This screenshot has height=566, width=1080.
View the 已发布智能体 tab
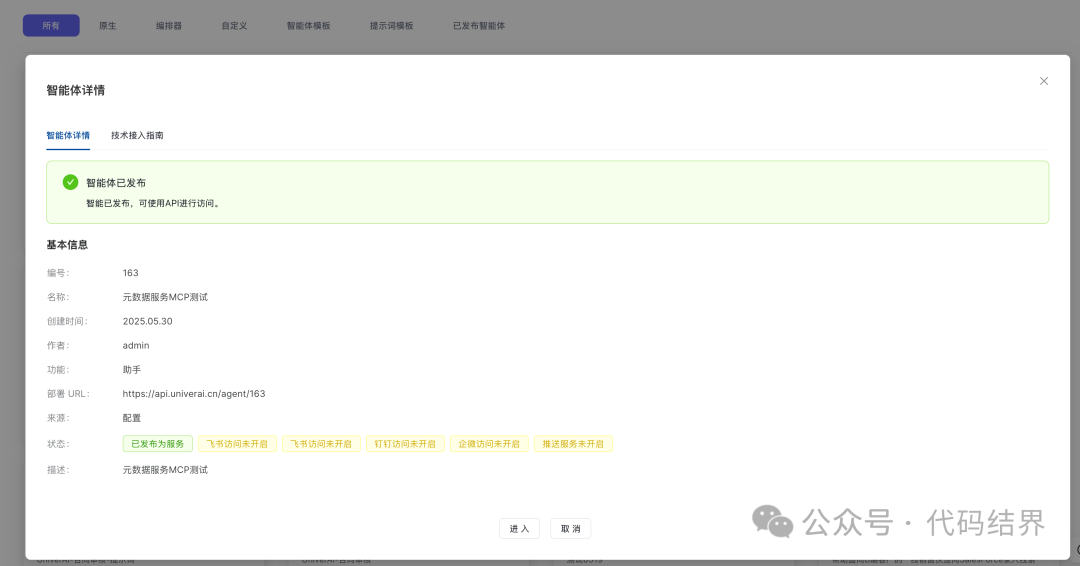click(479, 26)
